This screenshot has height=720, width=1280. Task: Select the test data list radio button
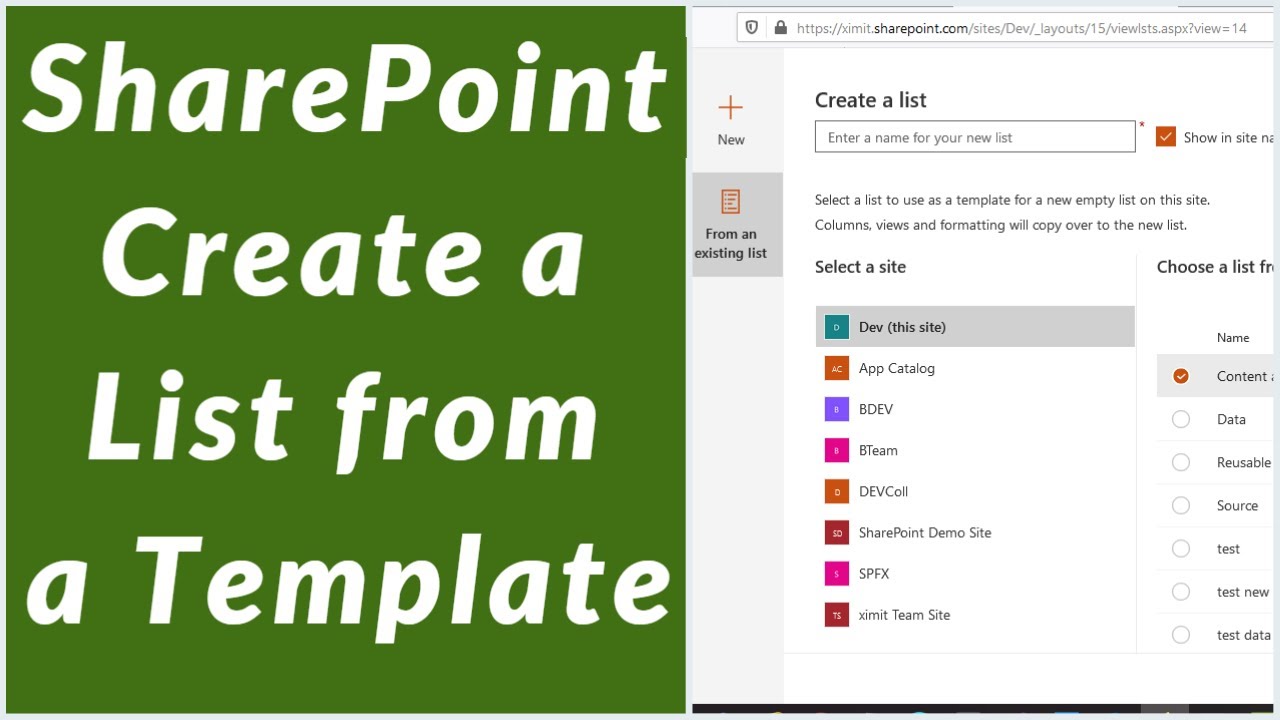(x=1181, y=634)
